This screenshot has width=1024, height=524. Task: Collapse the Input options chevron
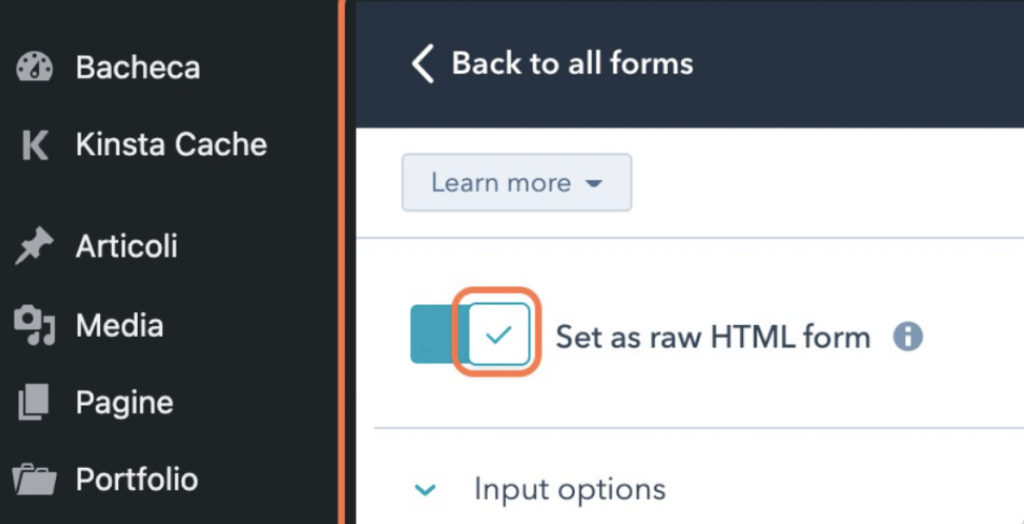pos(426,490)
